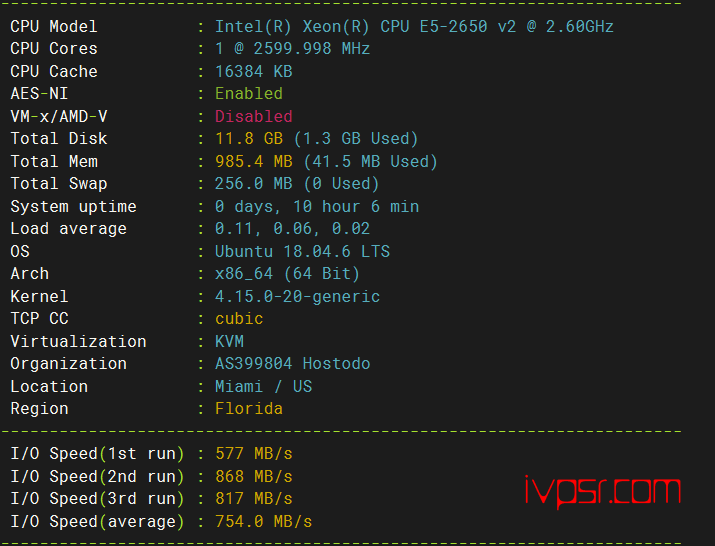Viewport: 715px width, 546px height.
Task: Select the location 'Miami / US'
Action: pos(263,386)
